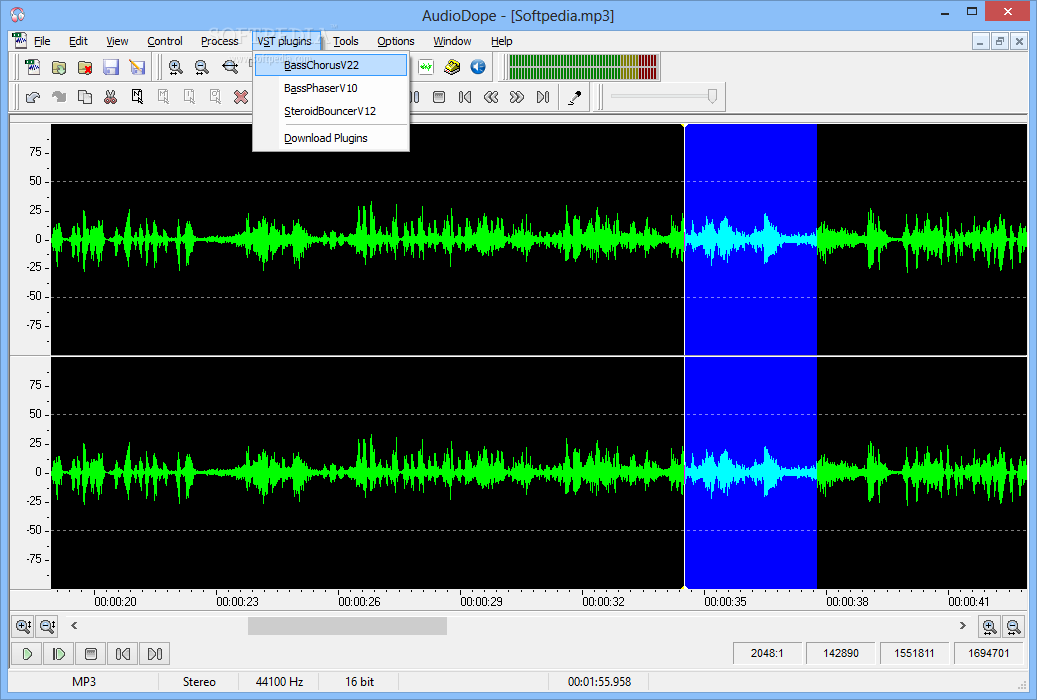
Task: Click the microphone record icon
Action: pos(575,97)
